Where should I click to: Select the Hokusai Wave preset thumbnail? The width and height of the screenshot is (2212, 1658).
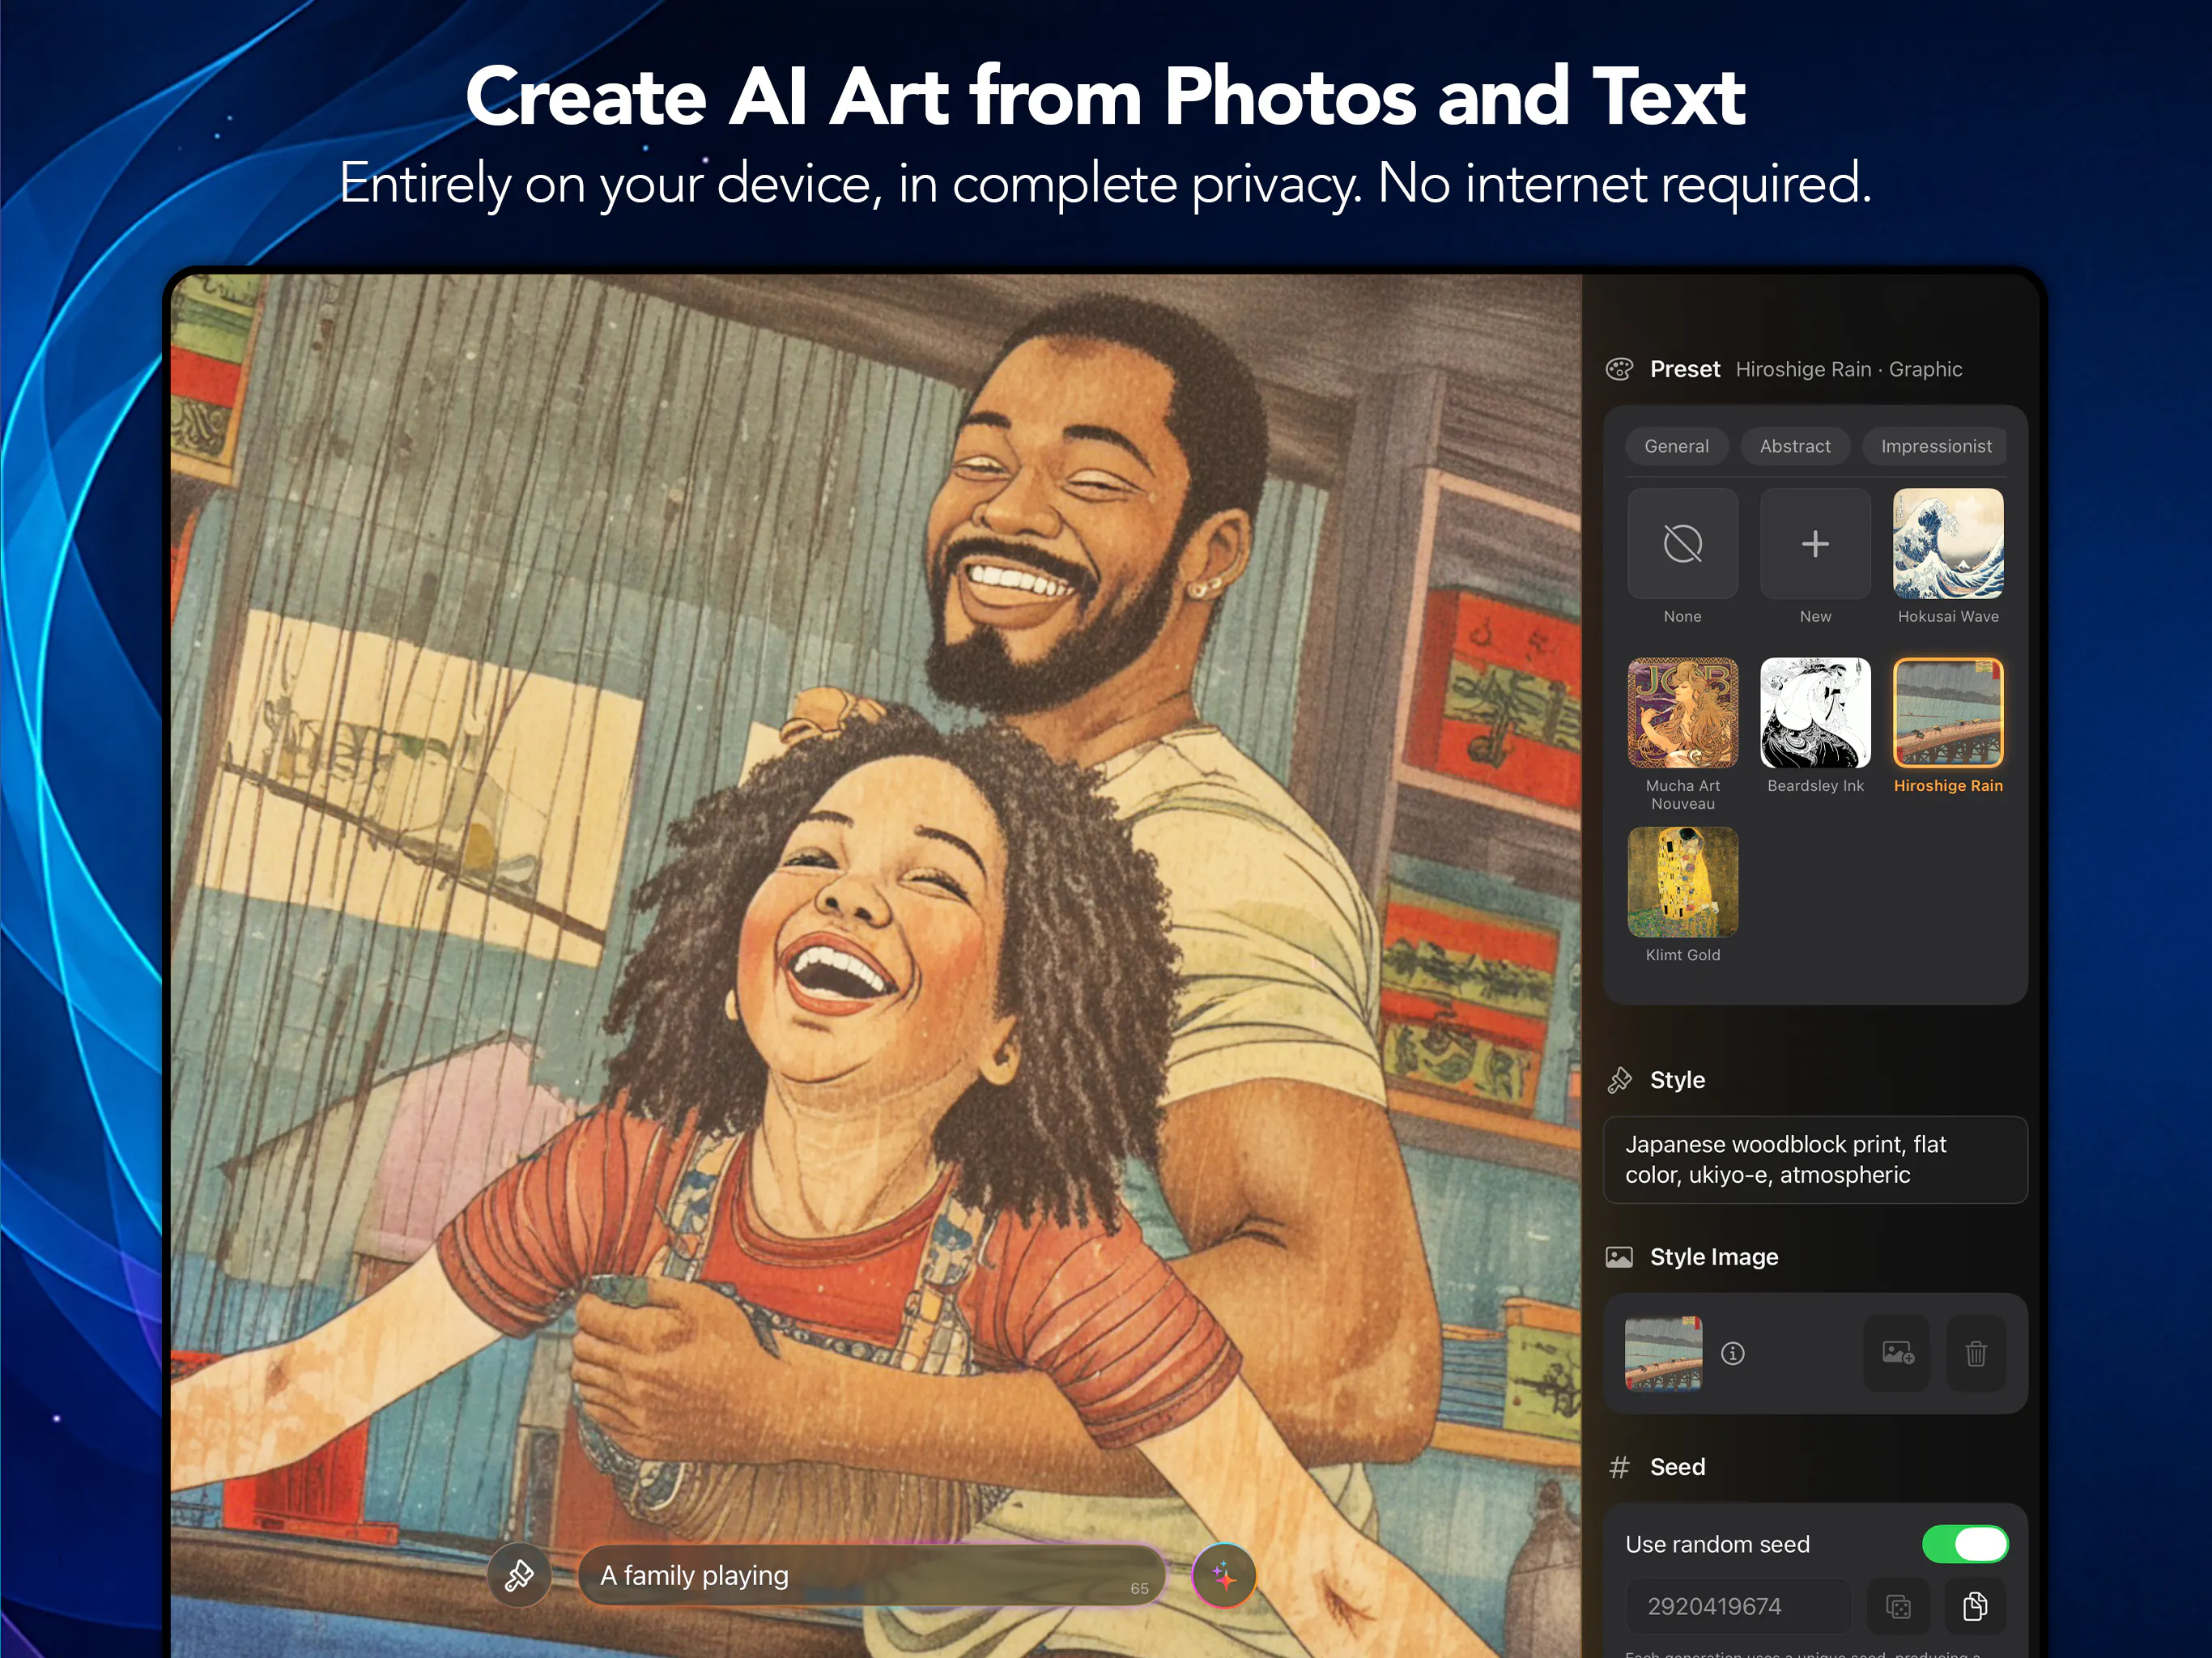(x=1948, y=544)
